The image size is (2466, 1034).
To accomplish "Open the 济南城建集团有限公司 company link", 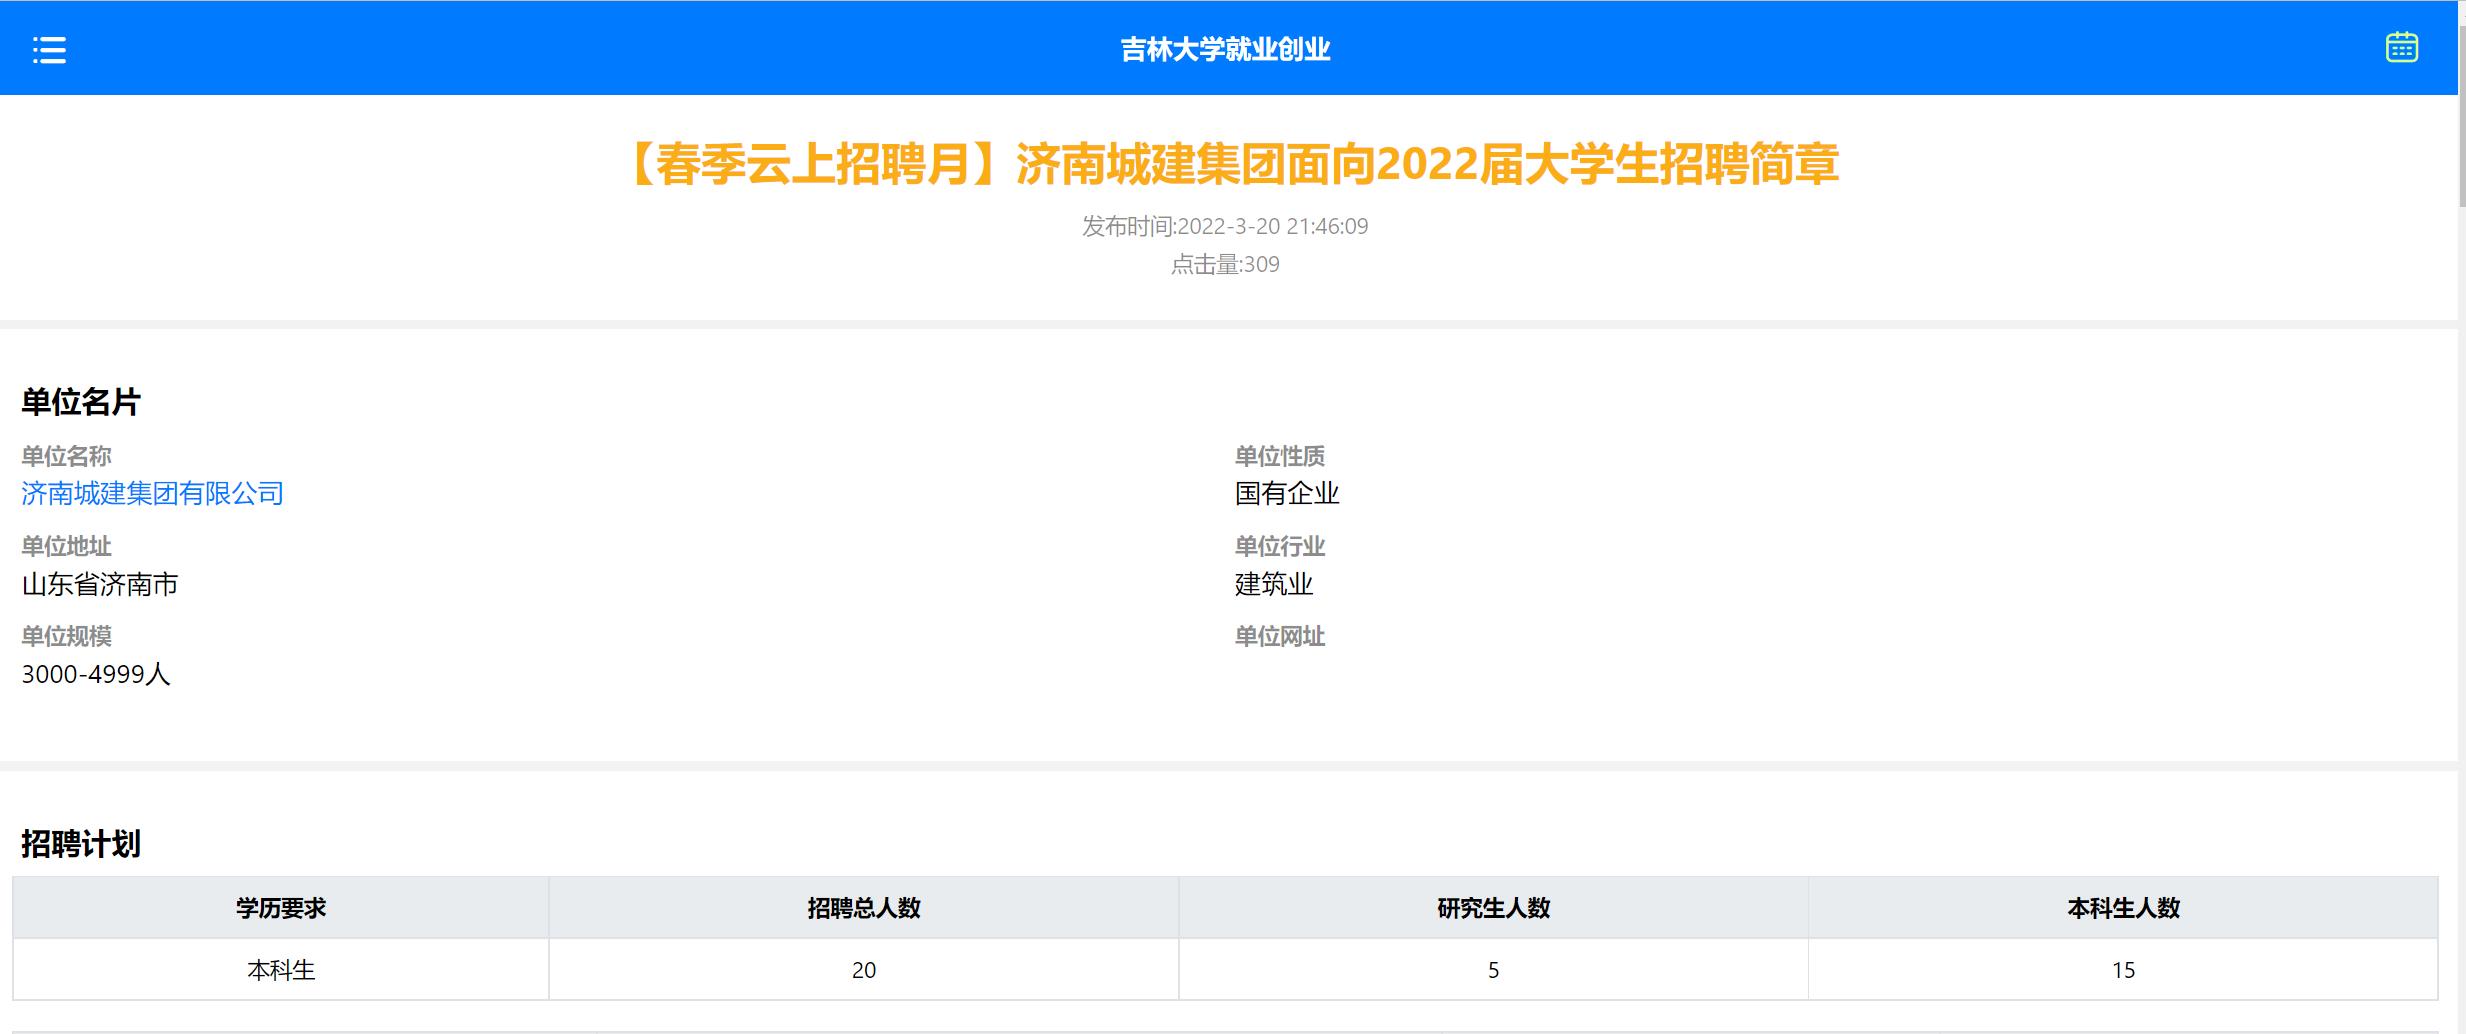I will pos(152,493).
